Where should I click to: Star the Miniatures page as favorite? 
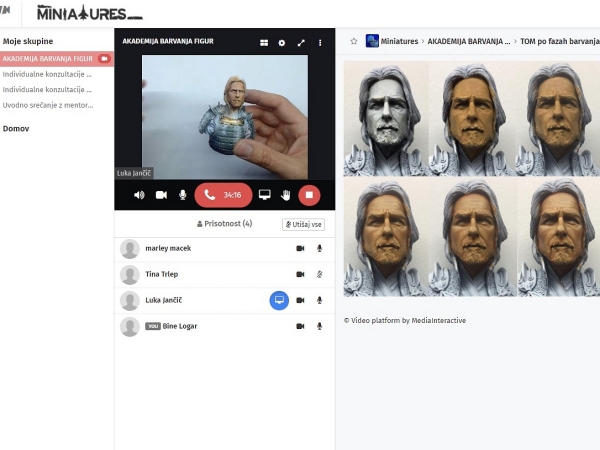(353, 41)
